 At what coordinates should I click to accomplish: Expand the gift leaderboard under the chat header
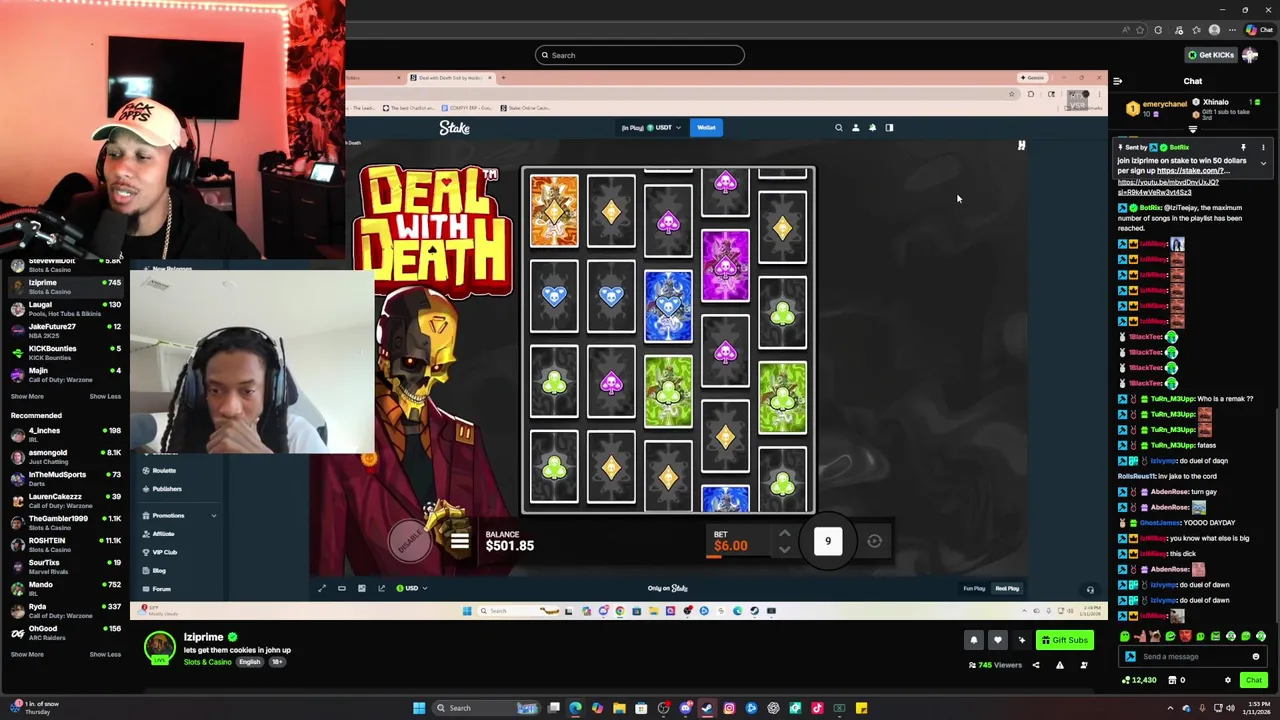pos(1192,129)
